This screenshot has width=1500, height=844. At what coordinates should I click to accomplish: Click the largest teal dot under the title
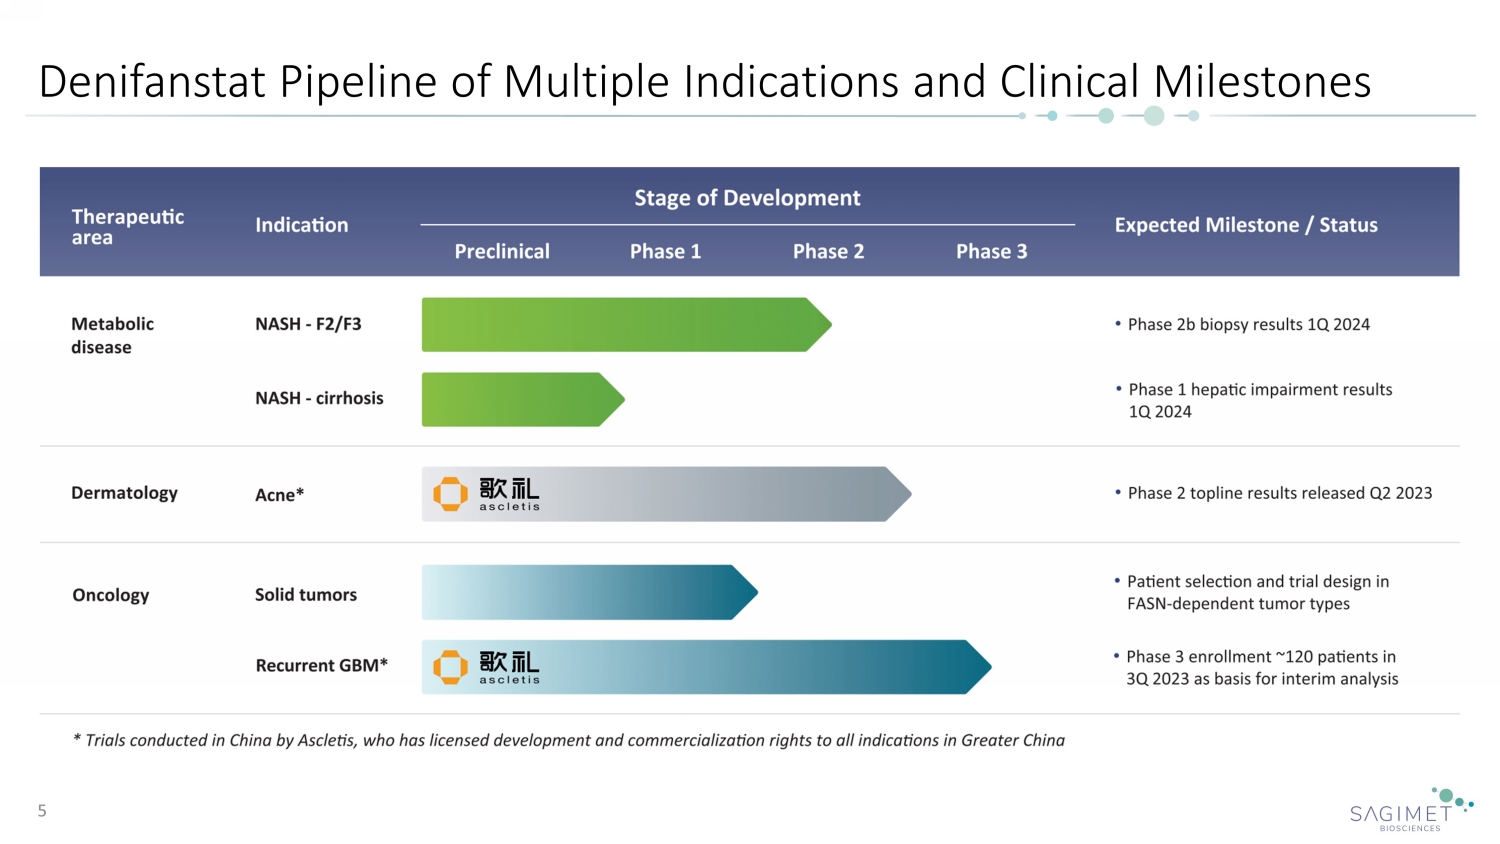click(x=1153, y=116)
